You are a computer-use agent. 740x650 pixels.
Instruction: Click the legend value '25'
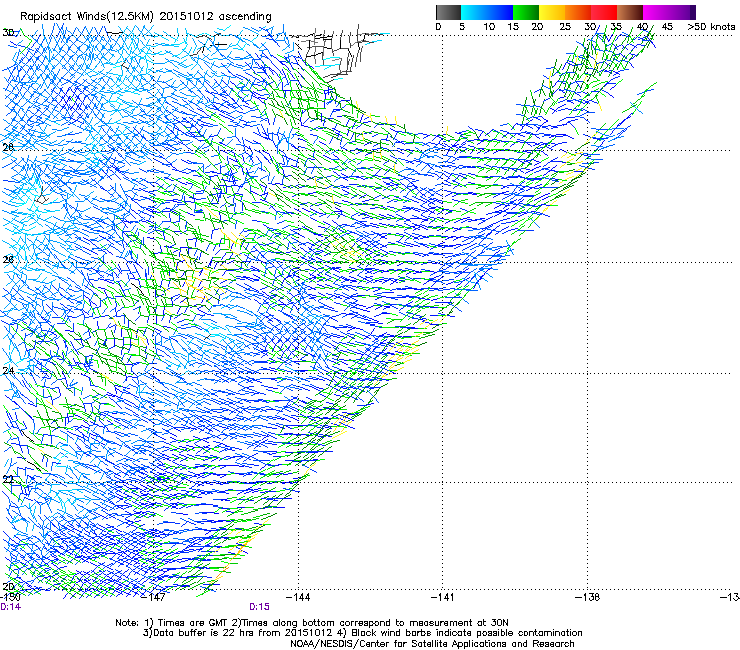point(565,26)
